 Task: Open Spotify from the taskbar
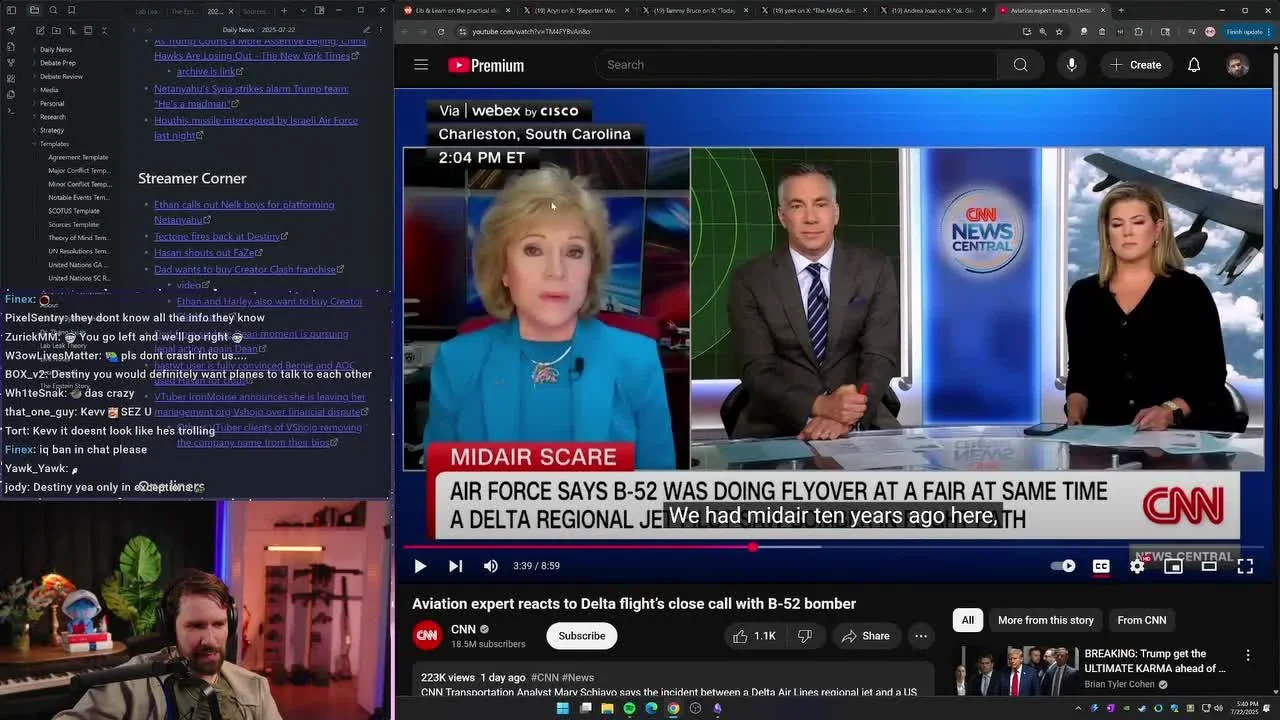pos(629,708)
